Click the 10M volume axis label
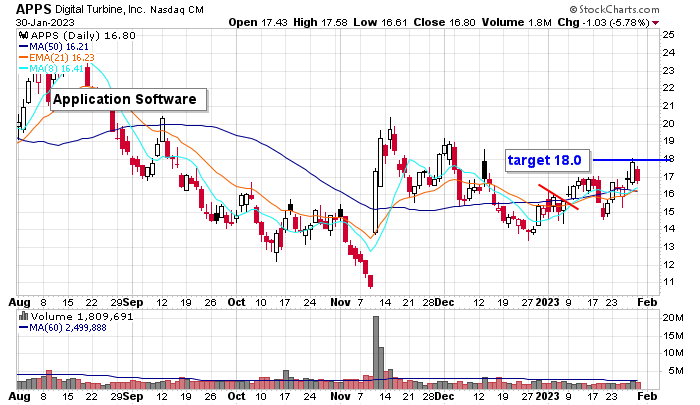The width and height of the screenshot is (700, 405). pos(673,353)
